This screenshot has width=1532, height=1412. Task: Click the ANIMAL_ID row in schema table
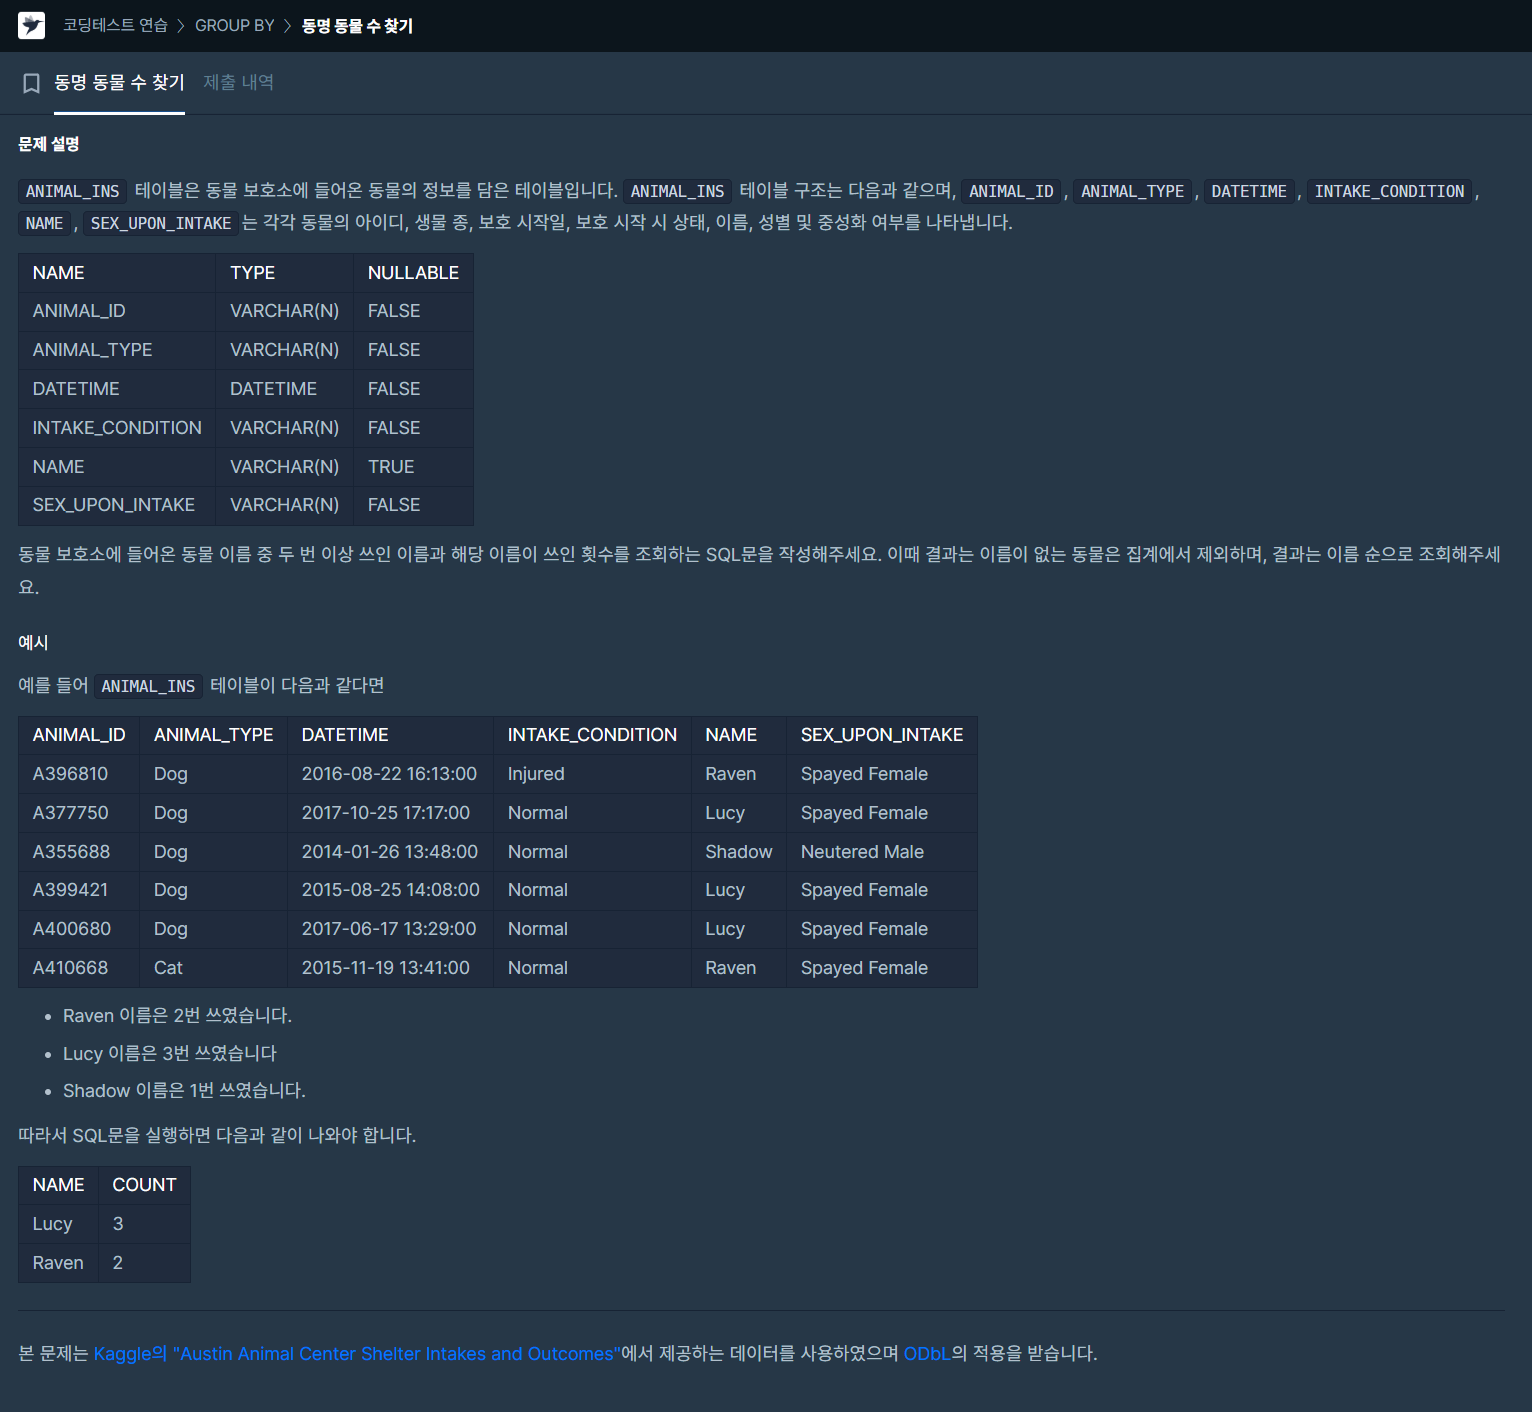click(245, 311)
